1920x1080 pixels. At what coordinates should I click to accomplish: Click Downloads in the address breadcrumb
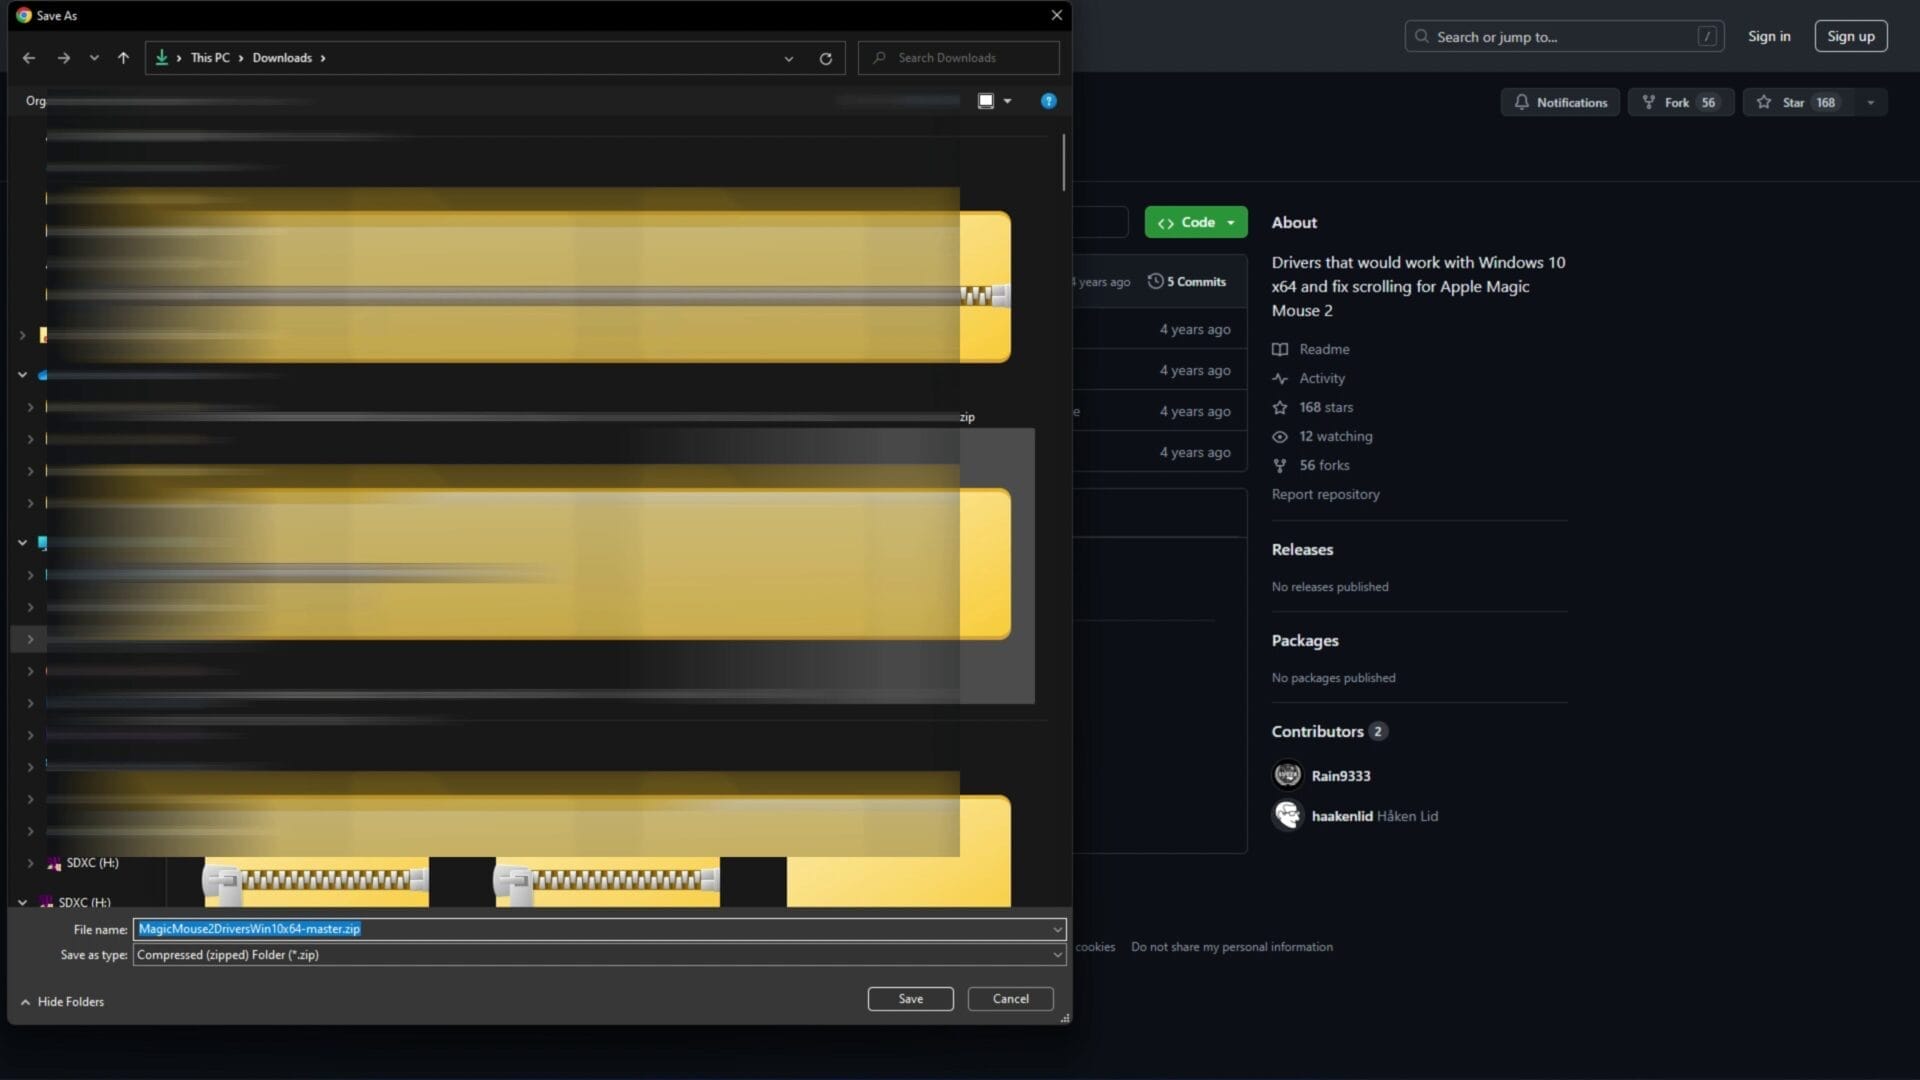point(282,58)
